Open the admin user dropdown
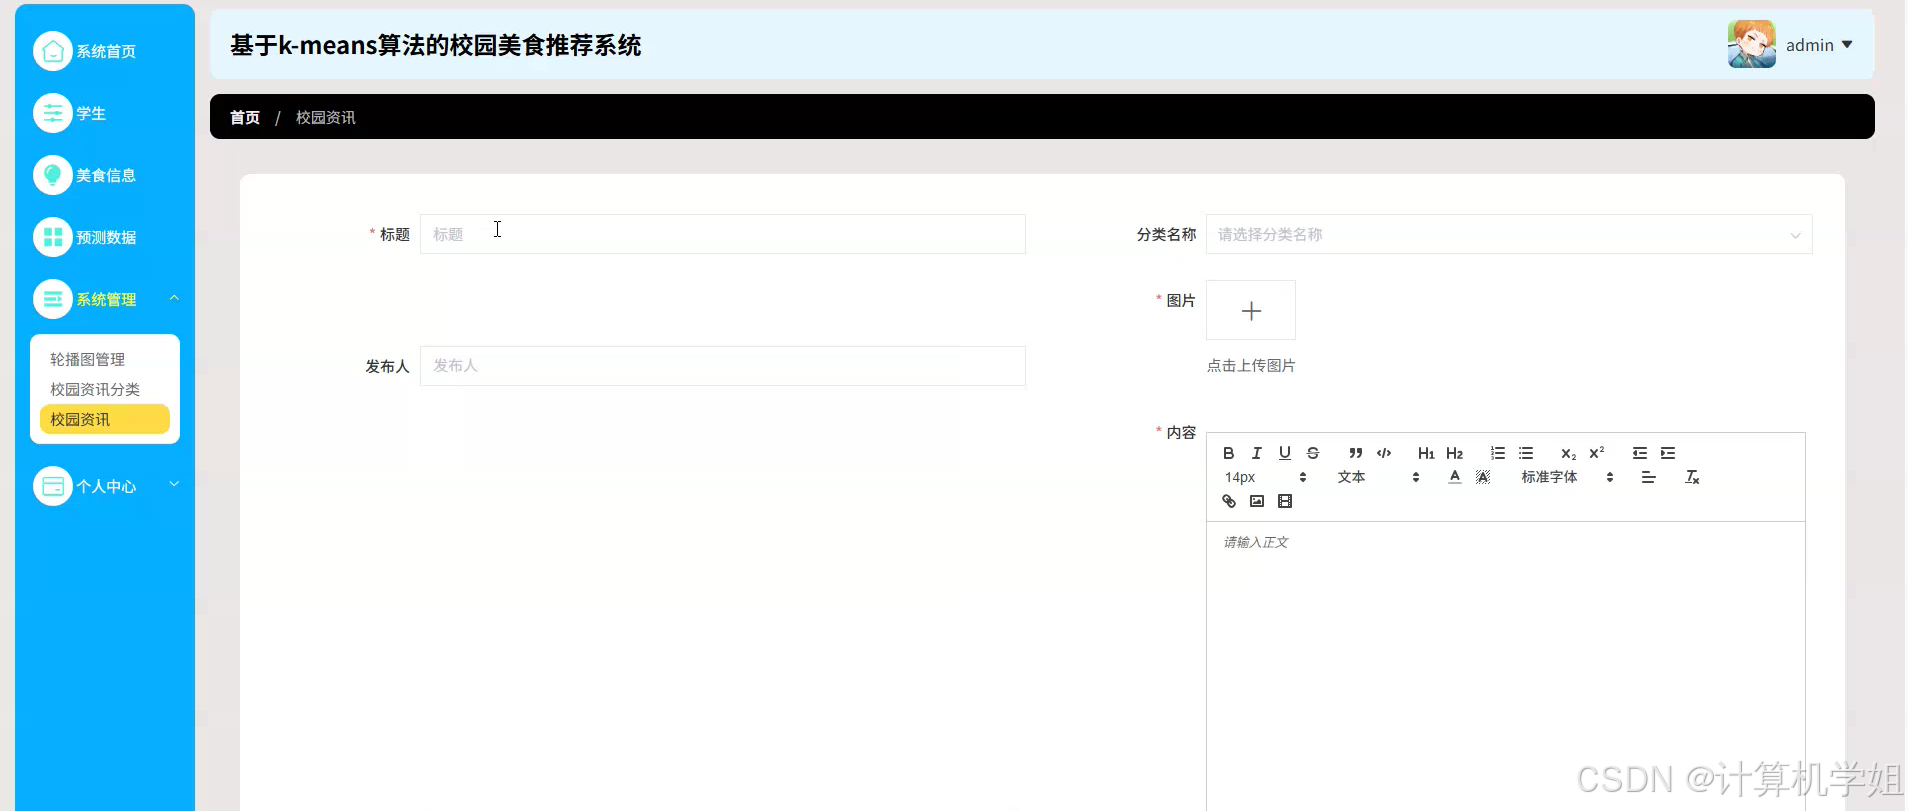 click(1819, 45)
